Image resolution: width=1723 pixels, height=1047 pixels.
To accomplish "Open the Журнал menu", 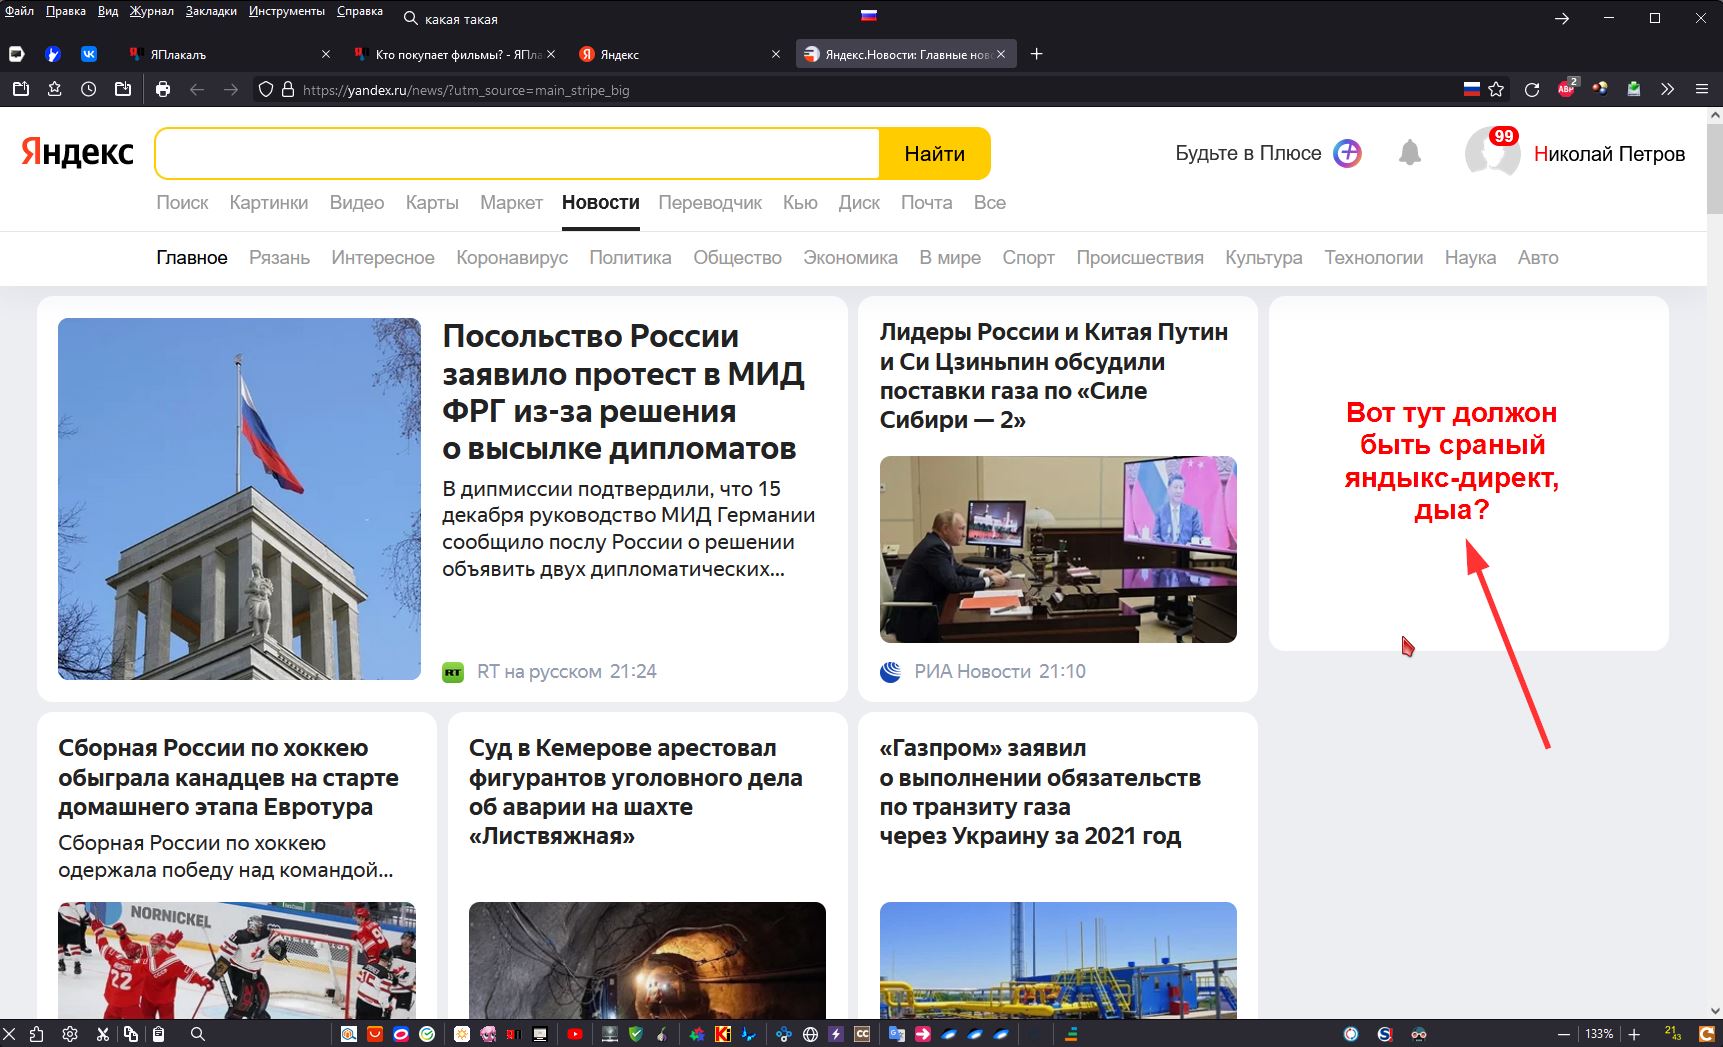I will point(151,11).
